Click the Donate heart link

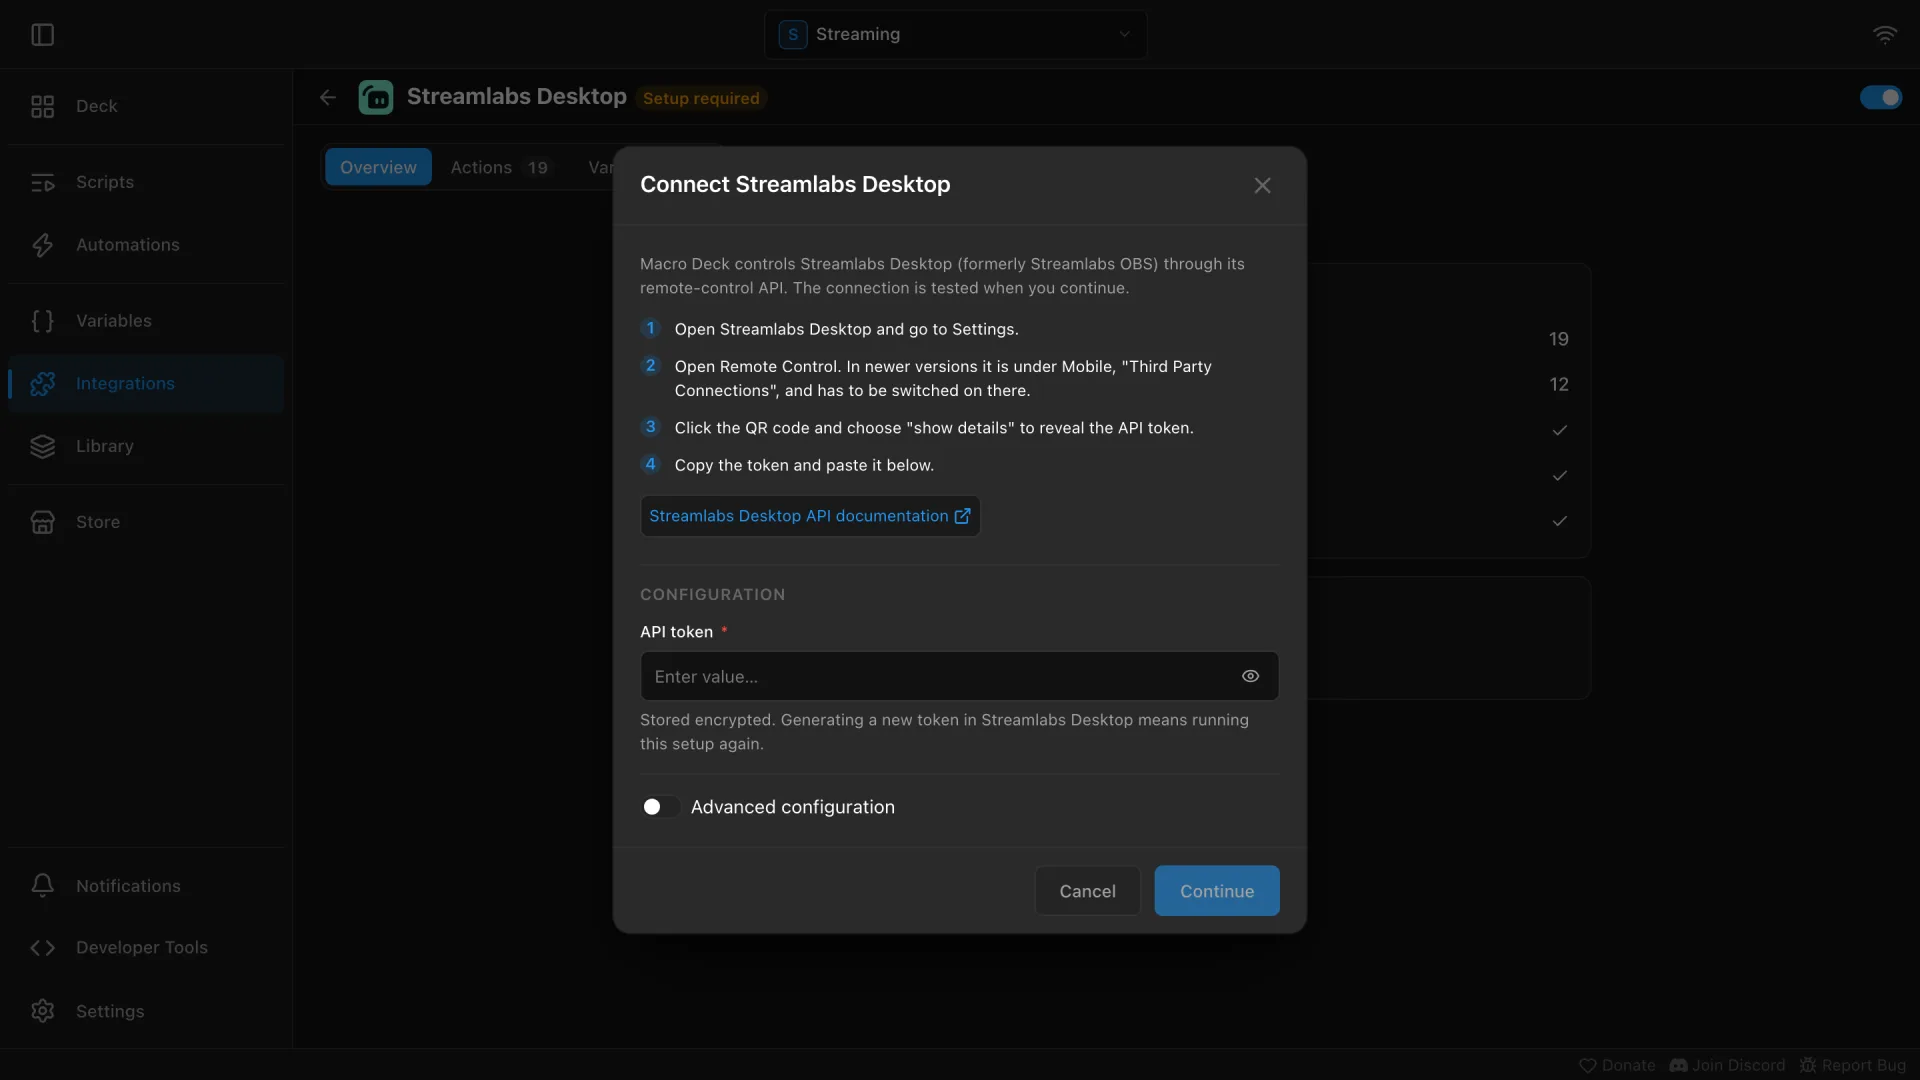[x=1617, y=1065]
